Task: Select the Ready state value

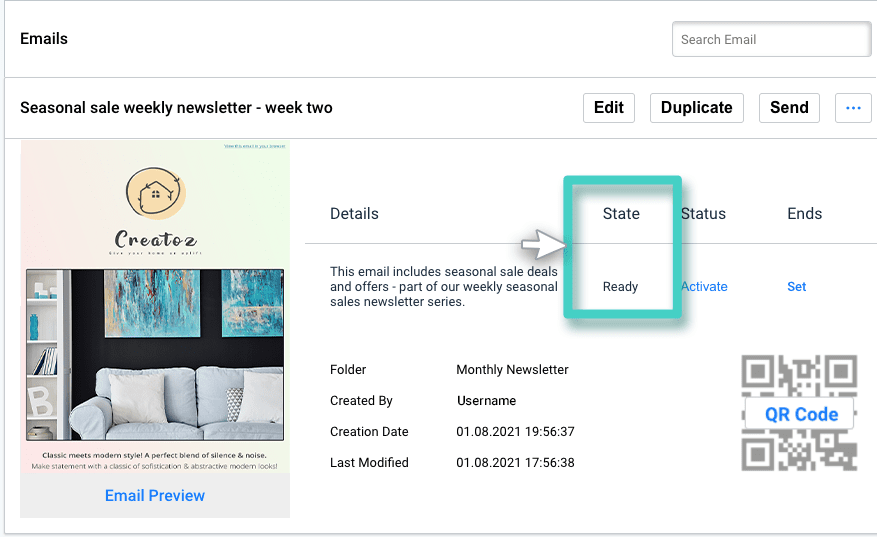Action: click(620, 286)
